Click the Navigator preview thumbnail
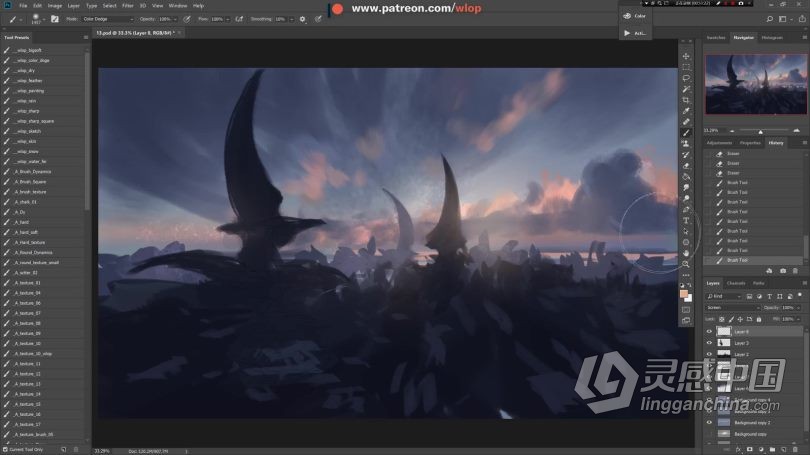810x455 pixels. click(756, 84)
